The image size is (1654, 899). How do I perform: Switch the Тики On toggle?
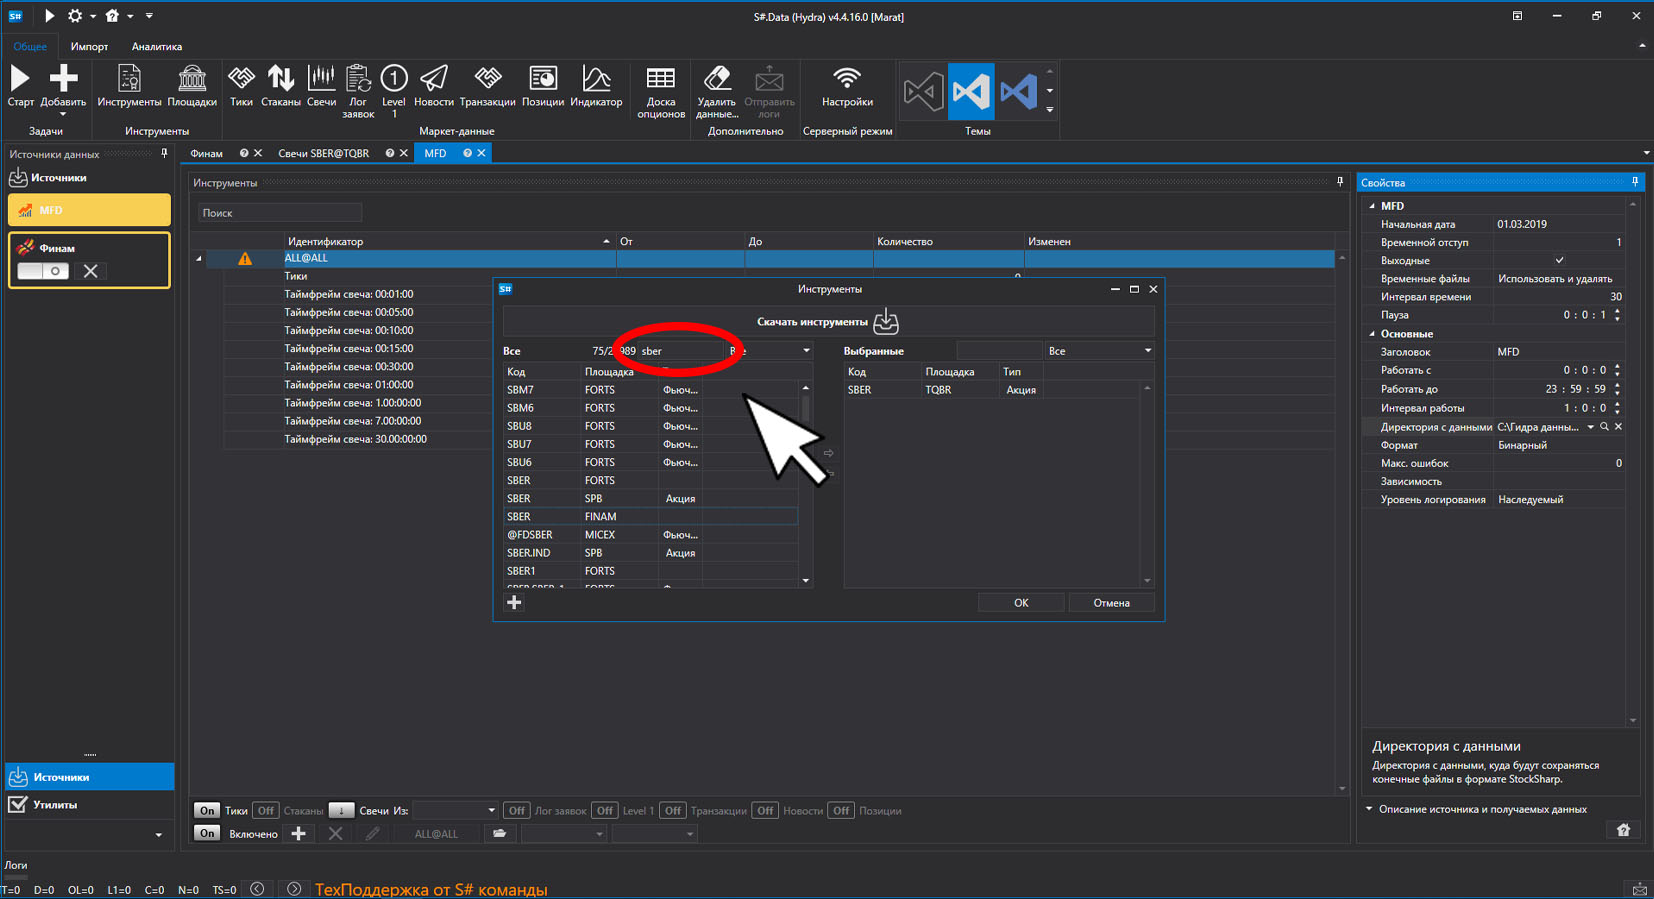tap(206, 810)
